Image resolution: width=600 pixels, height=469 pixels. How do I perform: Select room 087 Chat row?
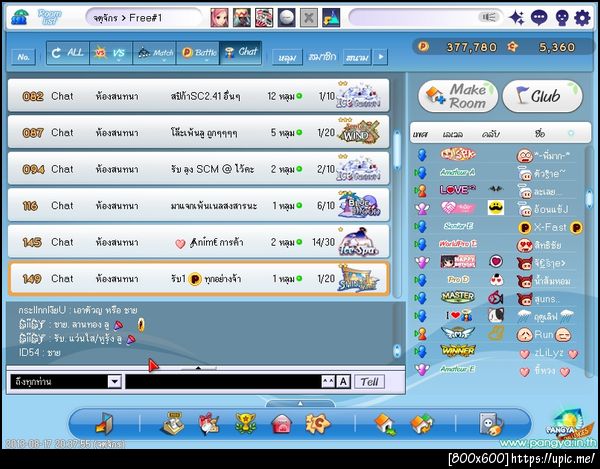(x=199, y=132)
